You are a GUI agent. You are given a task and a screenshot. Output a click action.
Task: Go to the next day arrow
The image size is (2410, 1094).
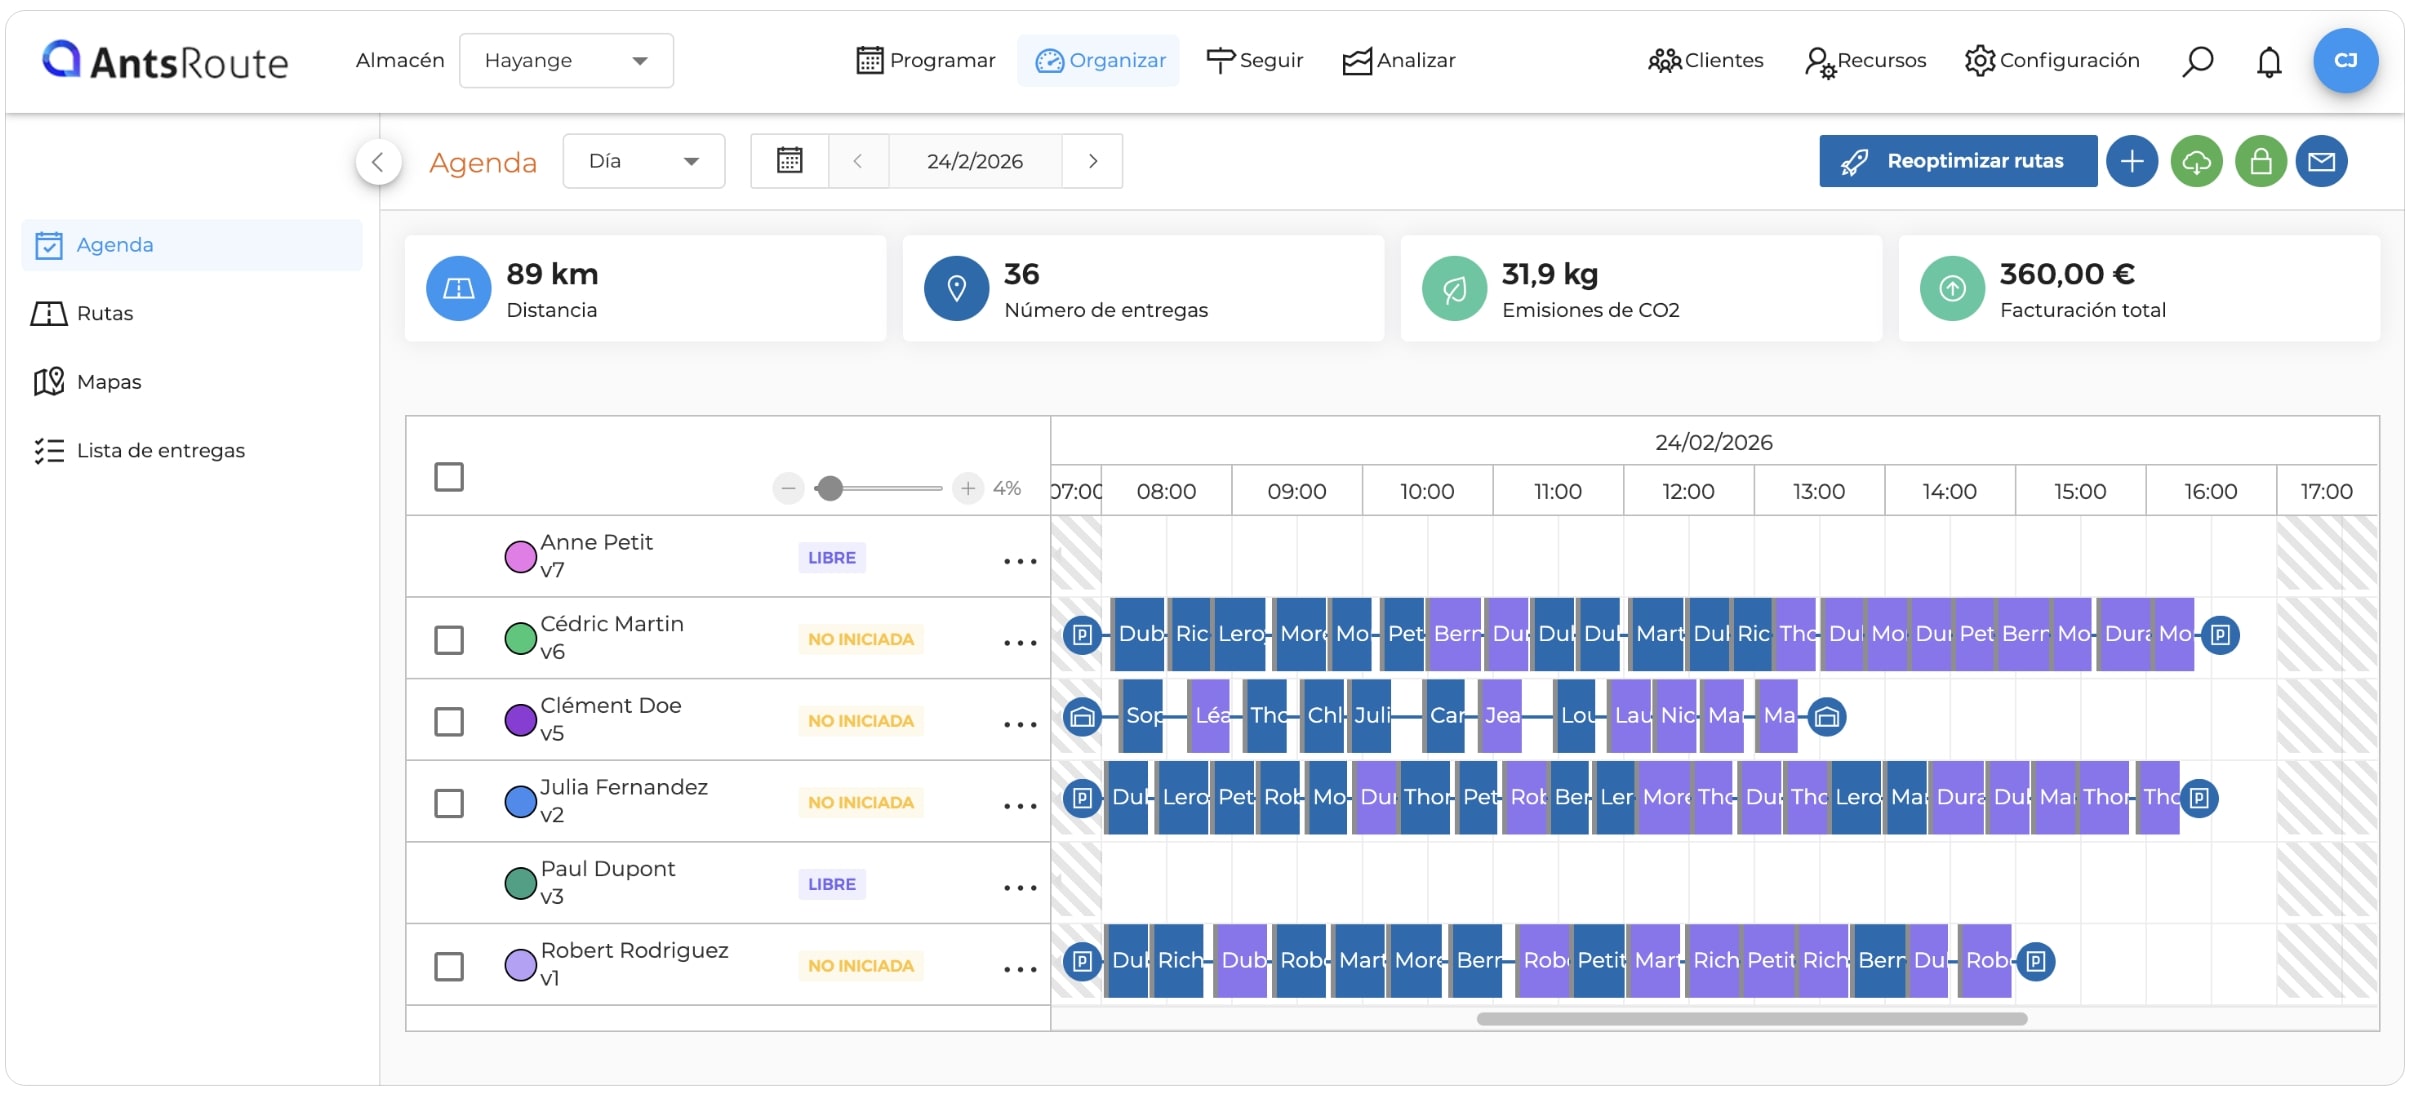(x=1092, y=161)
